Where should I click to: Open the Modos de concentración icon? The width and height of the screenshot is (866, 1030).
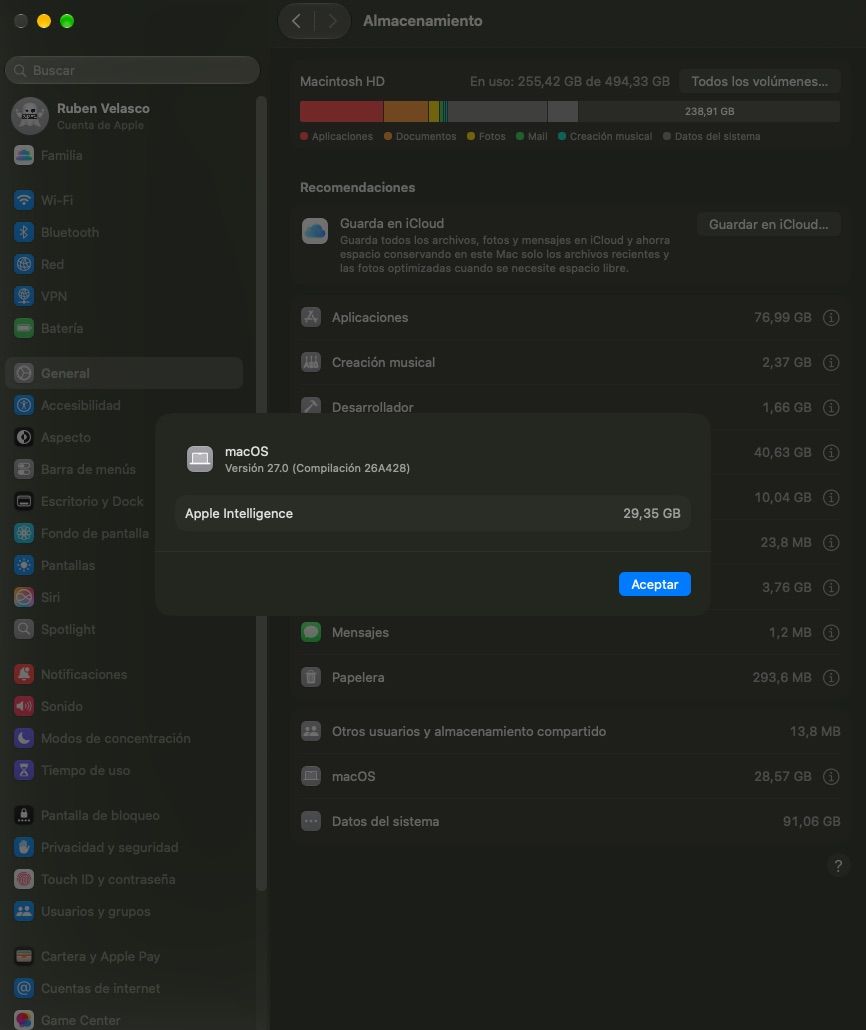click(x=24, y=738)
